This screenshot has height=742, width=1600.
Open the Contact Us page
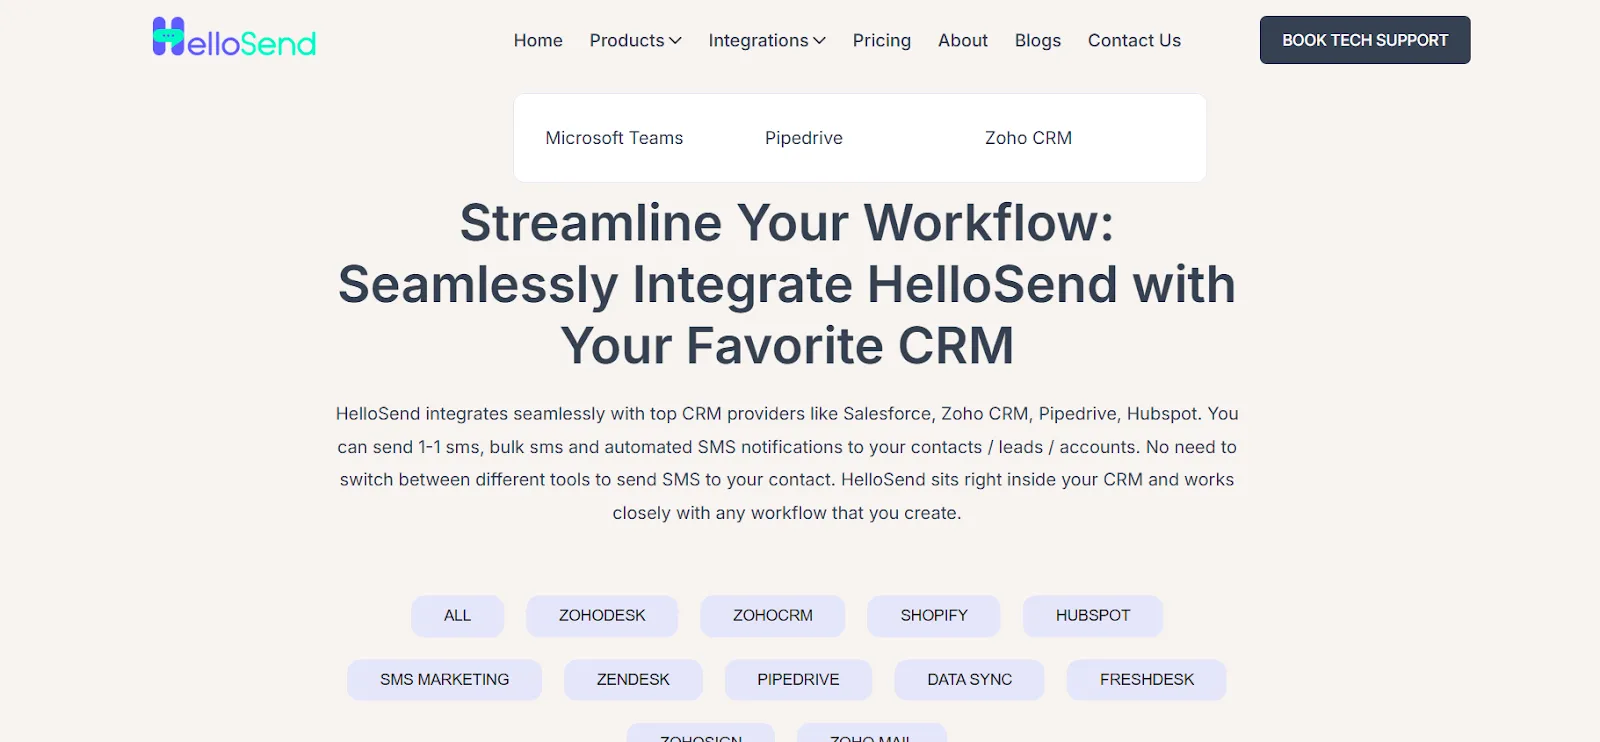click(1134, 40)
